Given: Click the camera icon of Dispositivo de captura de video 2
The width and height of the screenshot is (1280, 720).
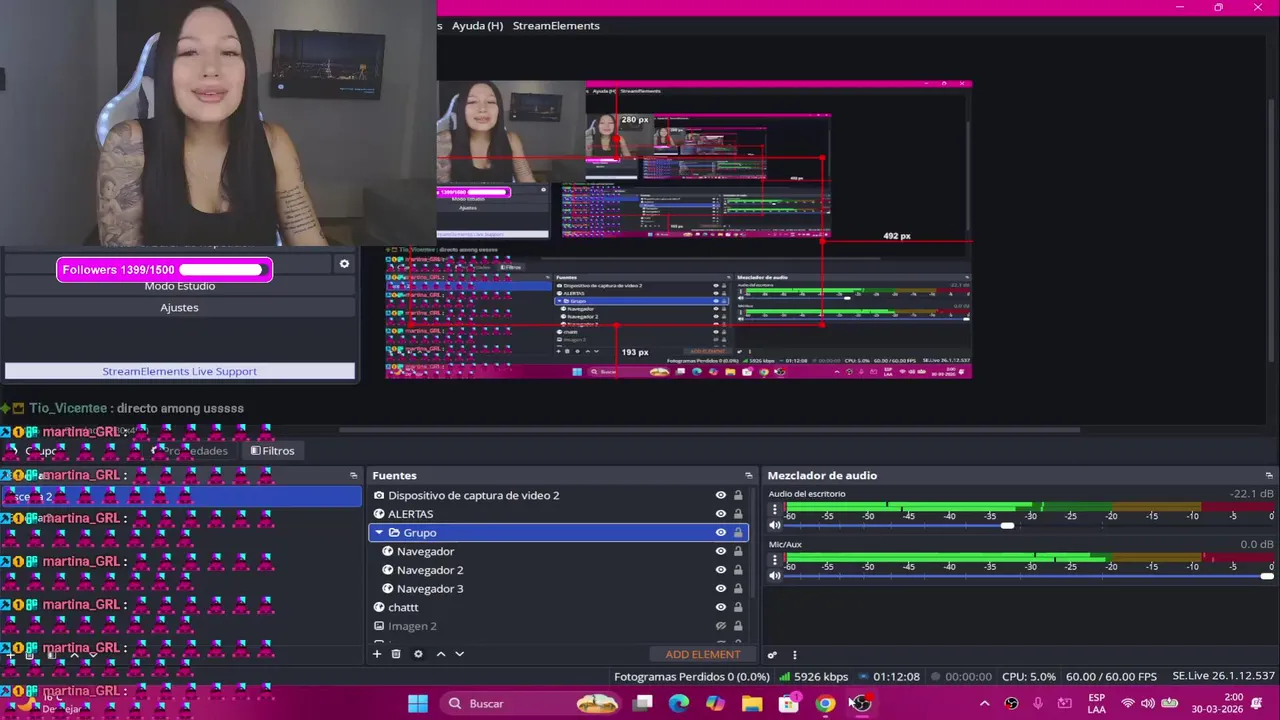Looking at the screenshot, I should (x=379, y=495).
